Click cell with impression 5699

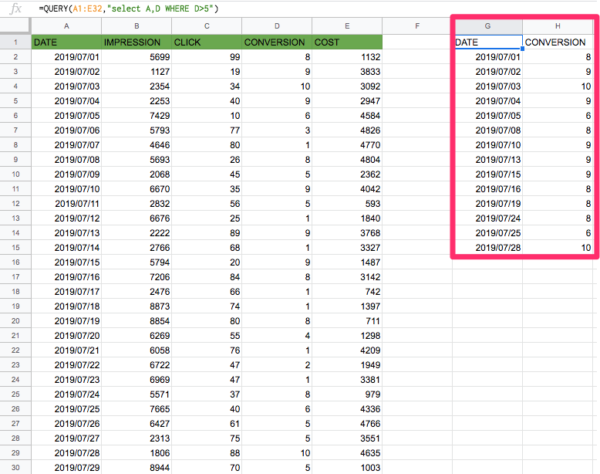pos(137,57)
